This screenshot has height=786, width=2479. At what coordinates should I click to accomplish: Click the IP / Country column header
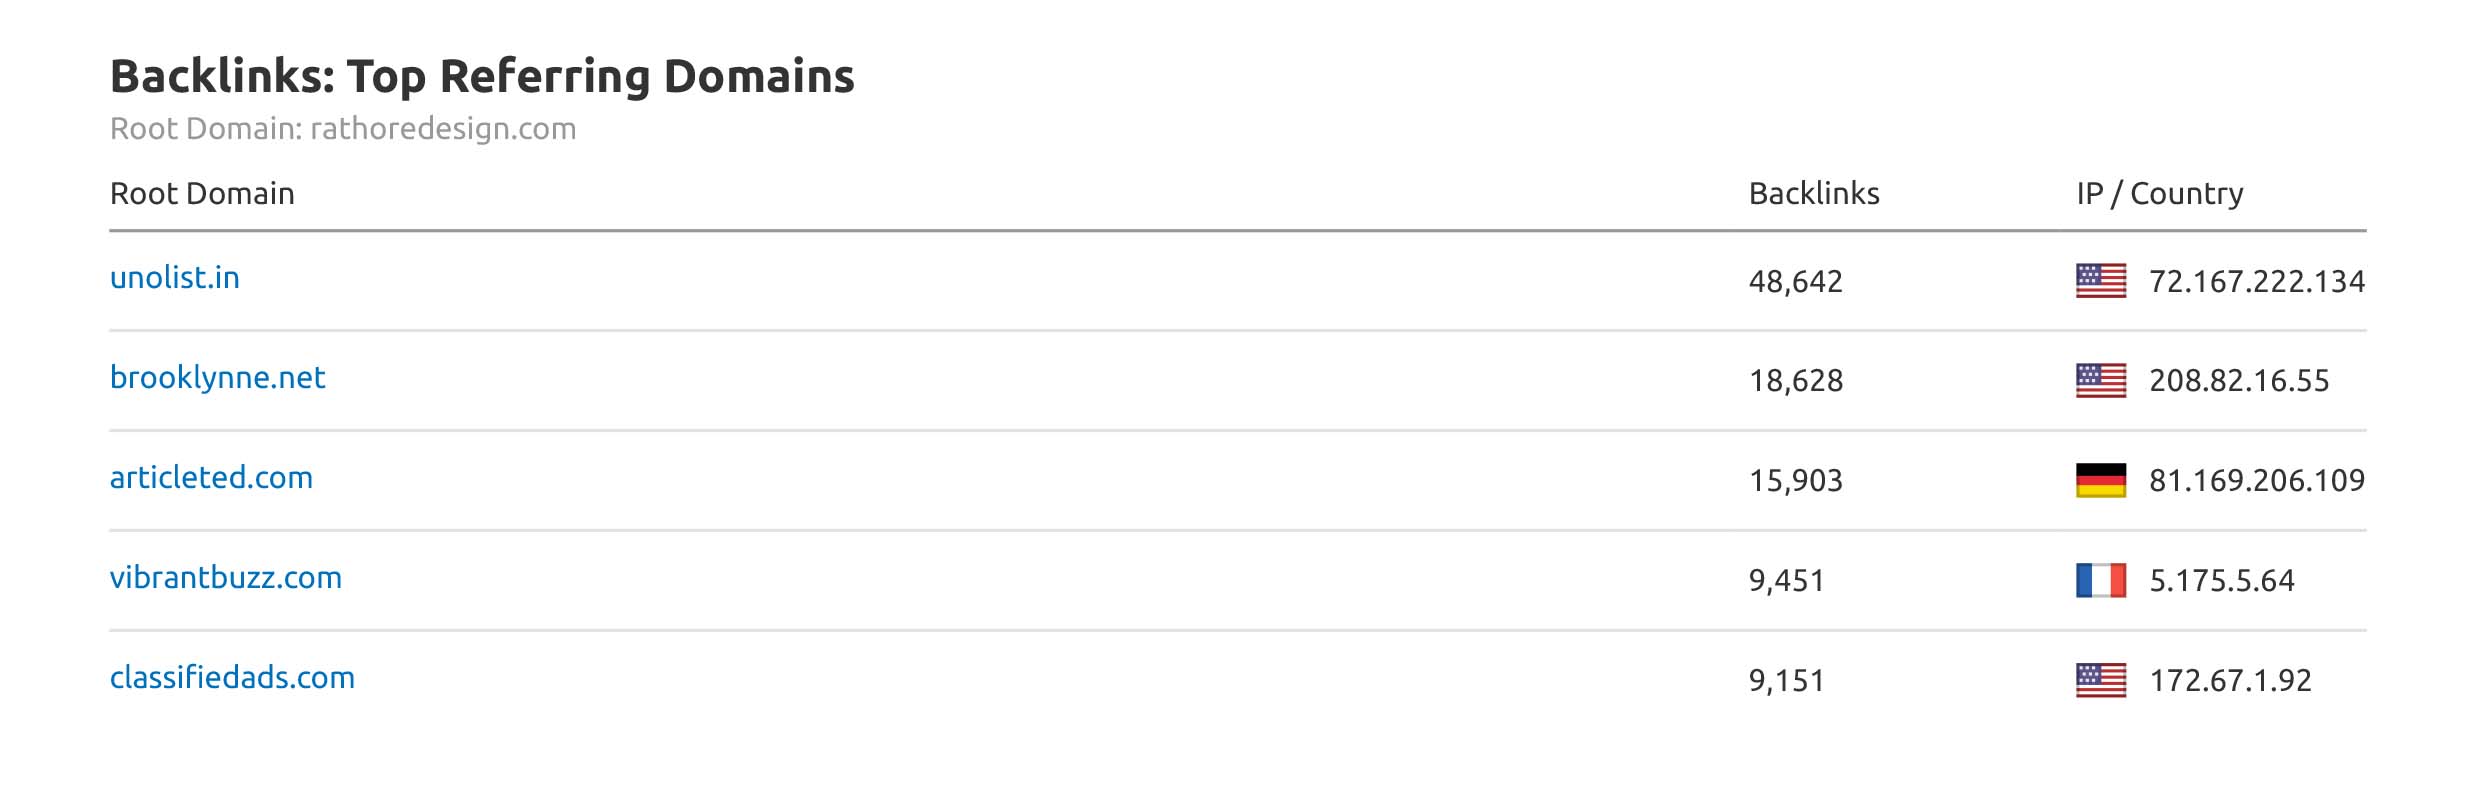click(2159, 194)
